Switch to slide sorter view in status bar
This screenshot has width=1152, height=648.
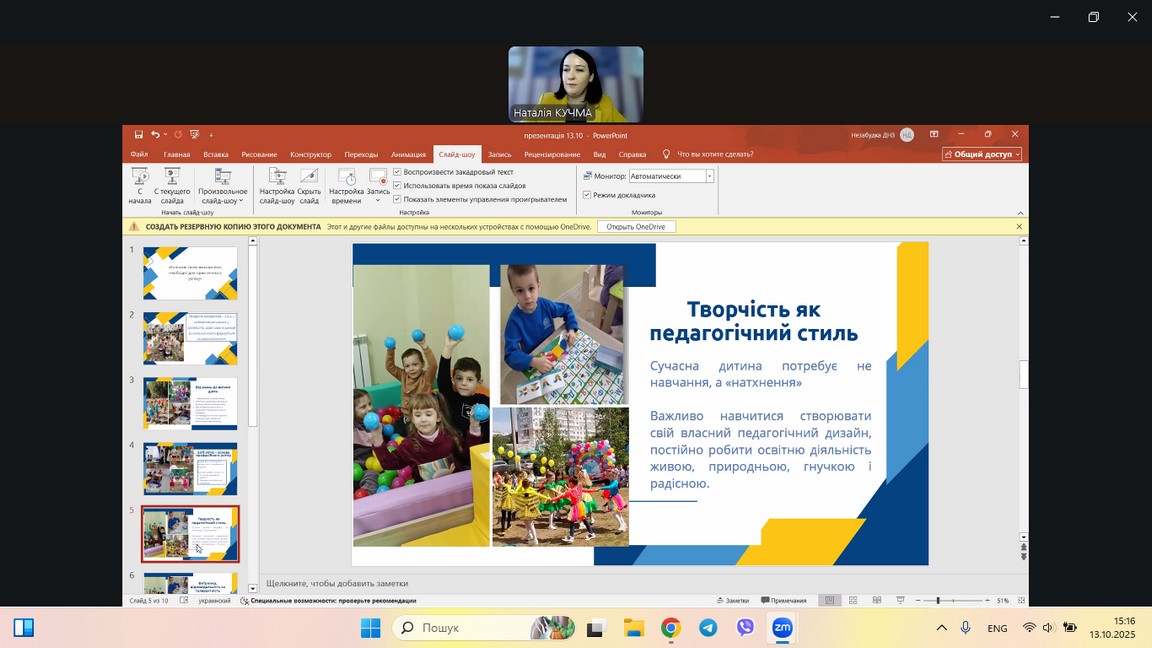pyautogui.click(x=853, y=600)
